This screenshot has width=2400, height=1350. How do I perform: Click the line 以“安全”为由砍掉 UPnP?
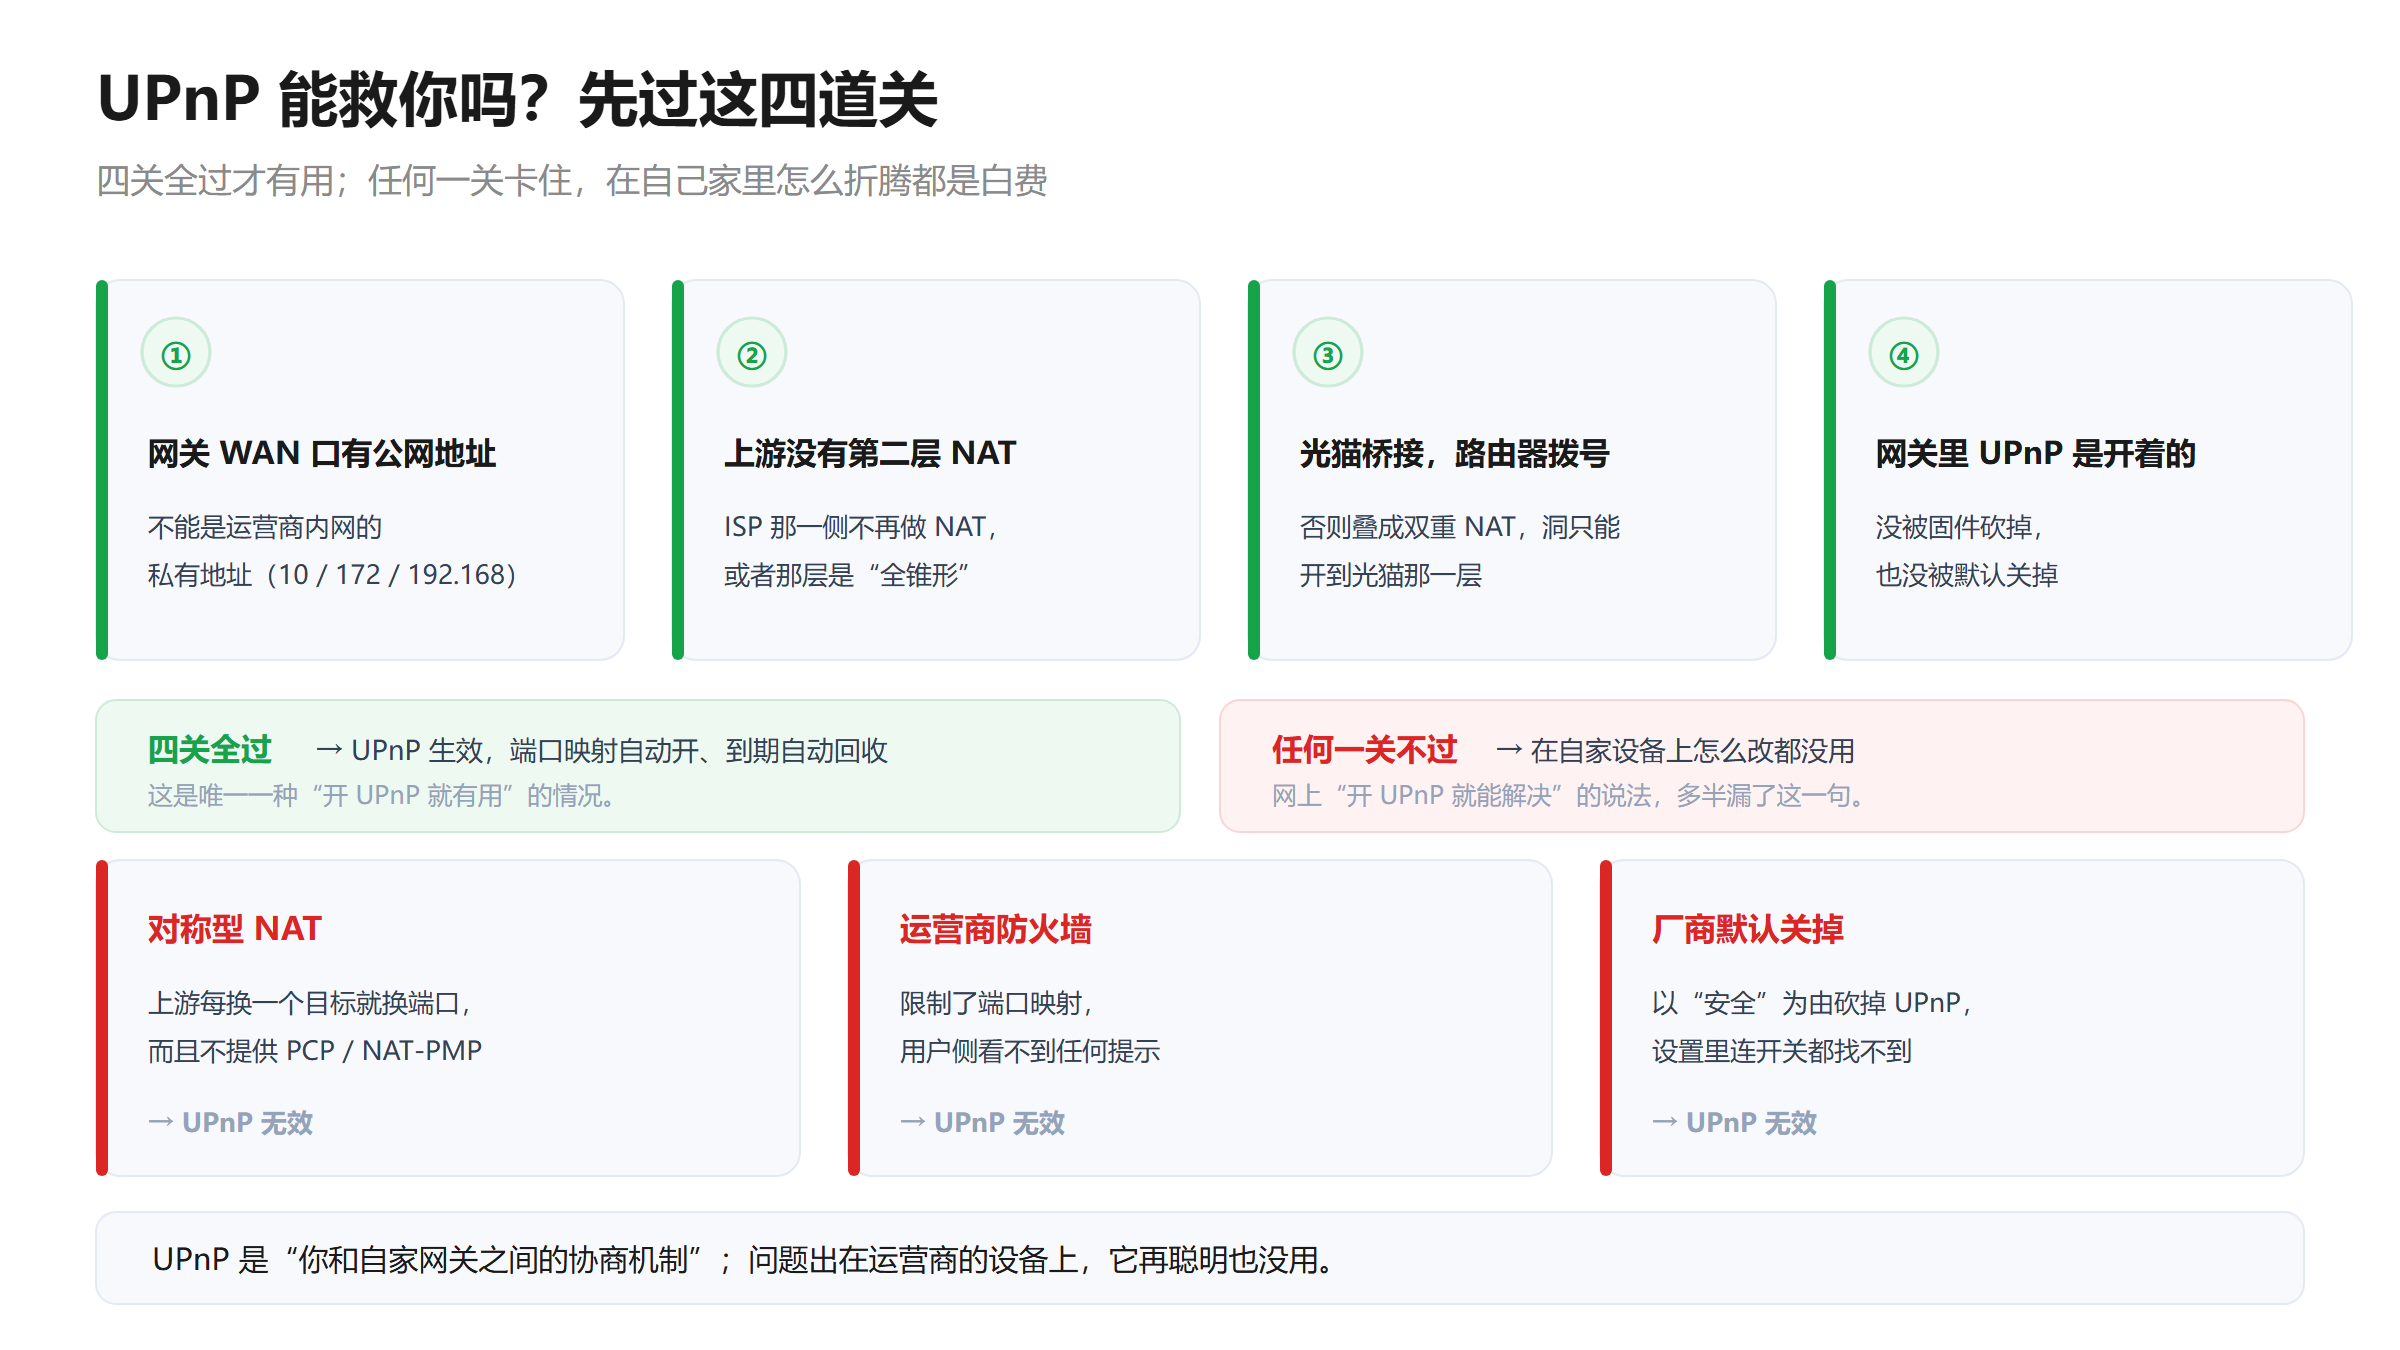click(1812, 1003)
